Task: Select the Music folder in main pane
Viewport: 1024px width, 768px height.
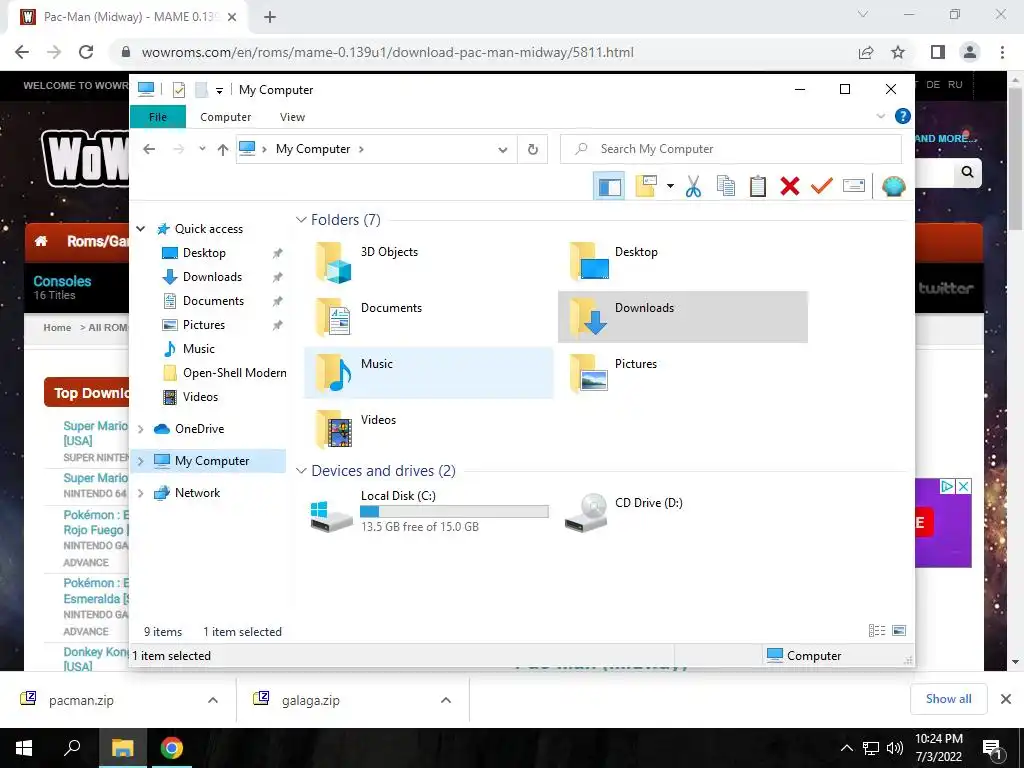Action: [428, 373]
